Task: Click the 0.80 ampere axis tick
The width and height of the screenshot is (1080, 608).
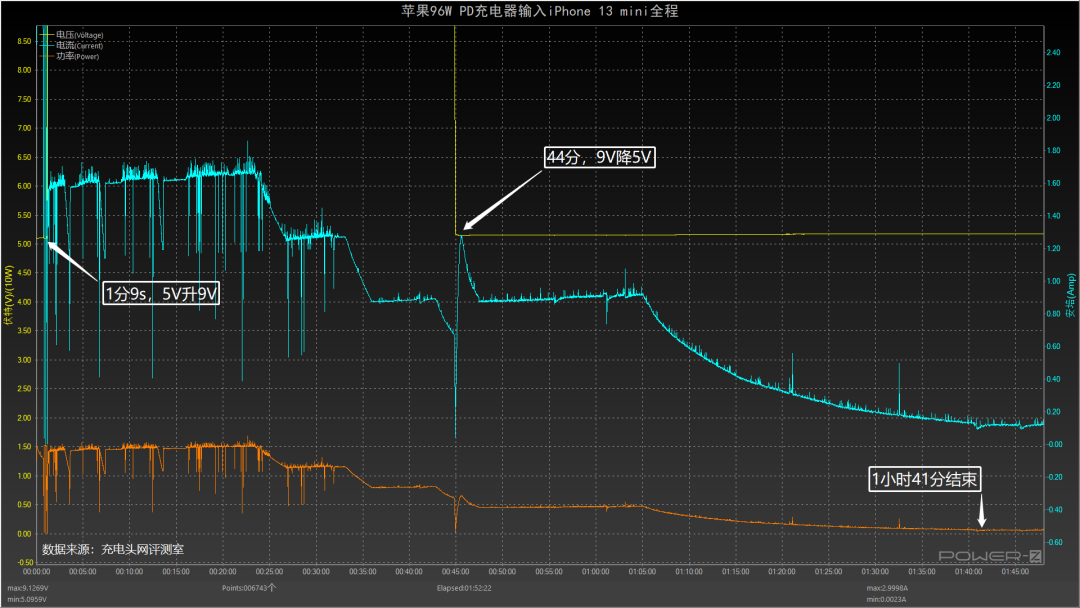Action: (1053, 314)
